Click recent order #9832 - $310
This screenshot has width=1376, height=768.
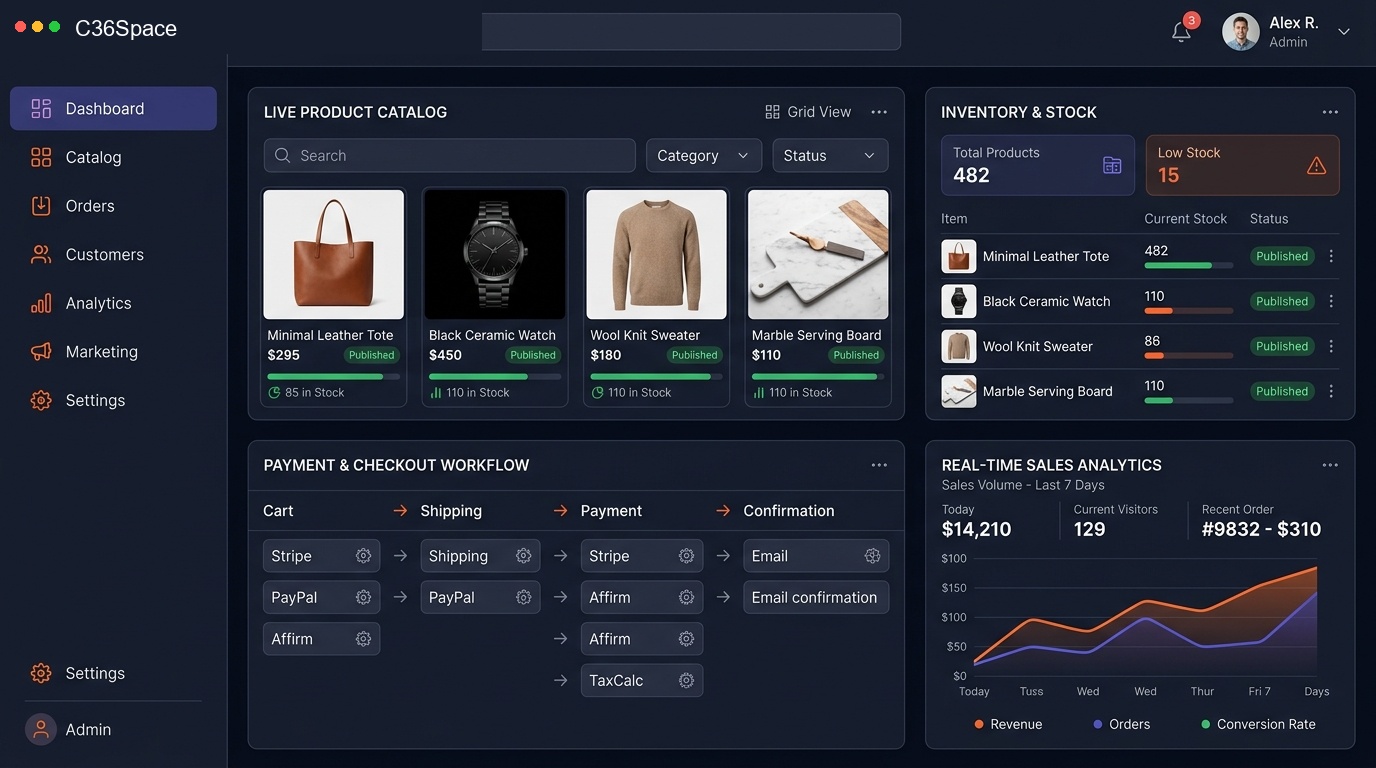[x=1261, y=529]
